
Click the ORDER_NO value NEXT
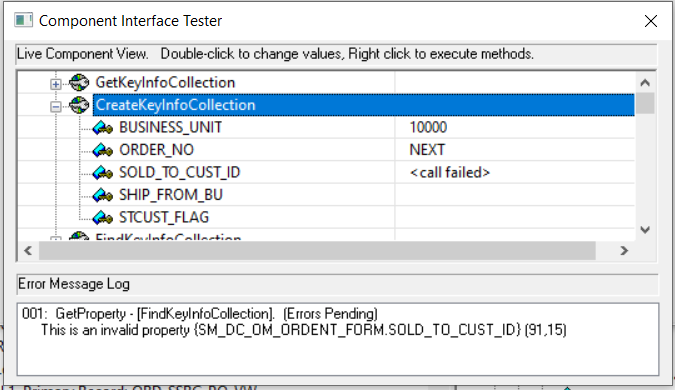click(427, 150)
